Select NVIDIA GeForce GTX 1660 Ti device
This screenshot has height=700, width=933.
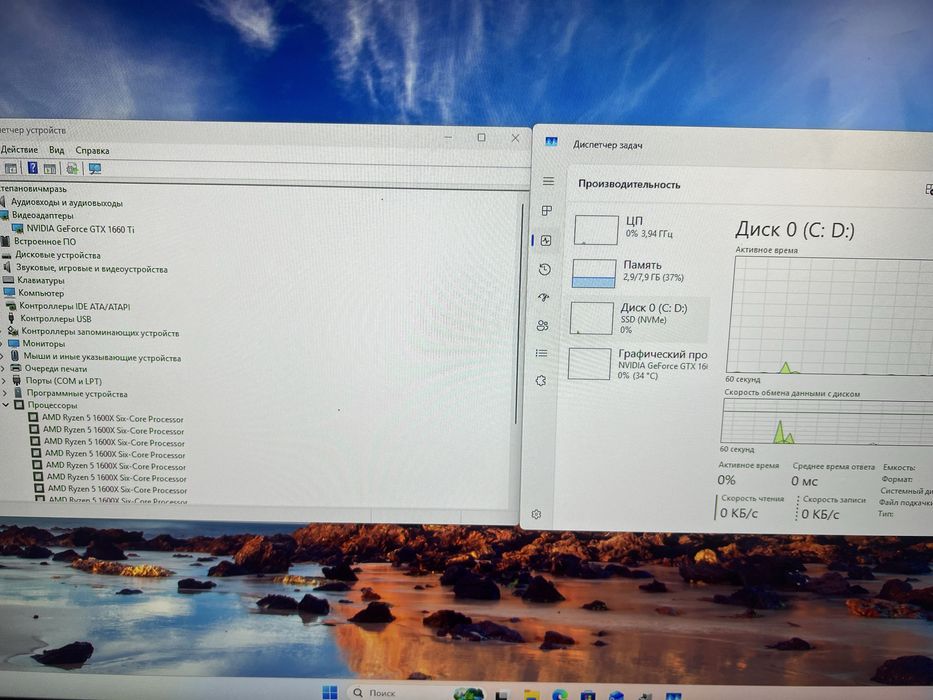tap(80, 229)
